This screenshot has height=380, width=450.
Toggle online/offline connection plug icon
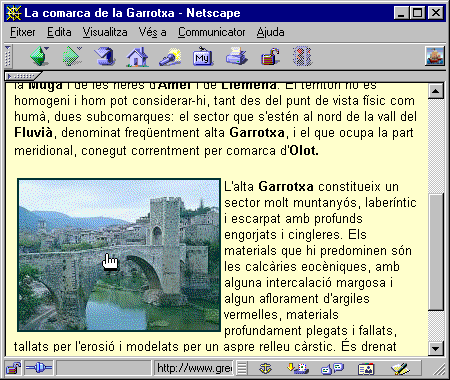point(39,368)
